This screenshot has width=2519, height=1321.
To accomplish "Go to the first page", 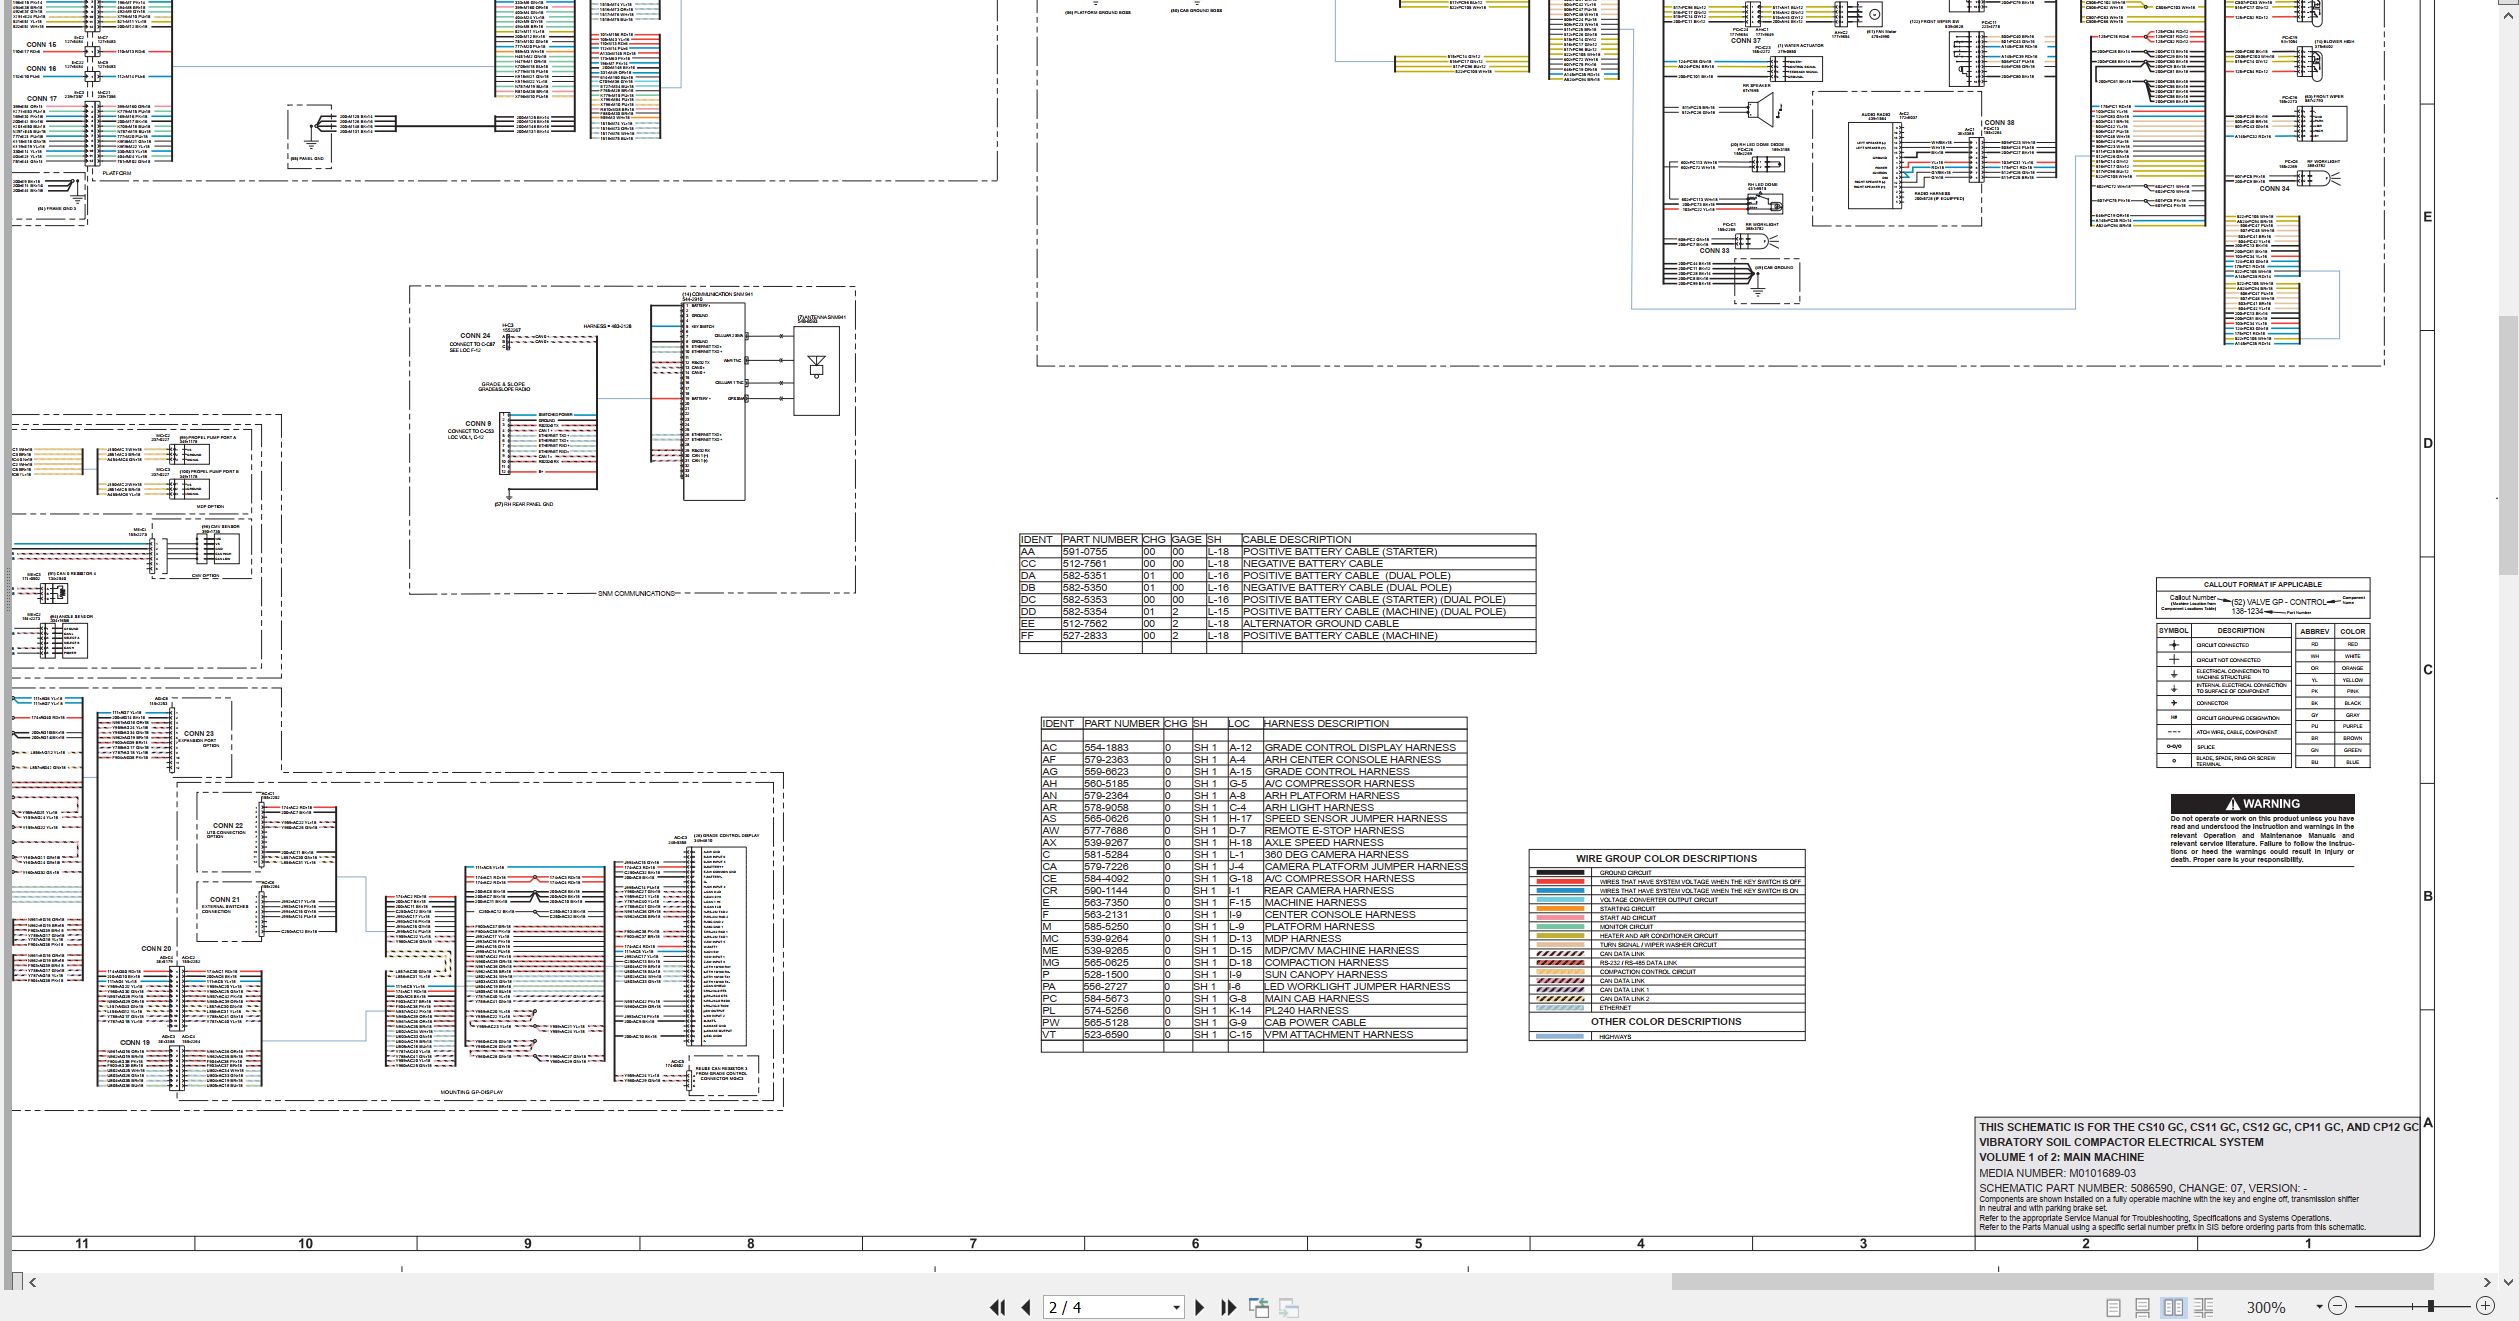I will coord(997,1307).
